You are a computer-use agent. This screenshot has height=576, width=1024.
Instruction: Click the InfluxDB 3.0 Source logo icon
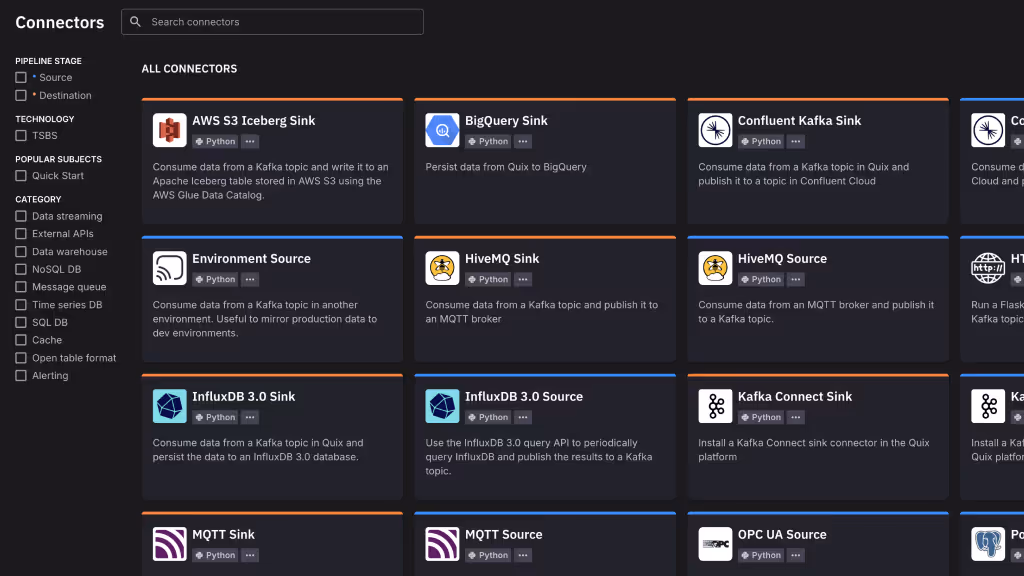pyautogui.click(x=442, y=406)
